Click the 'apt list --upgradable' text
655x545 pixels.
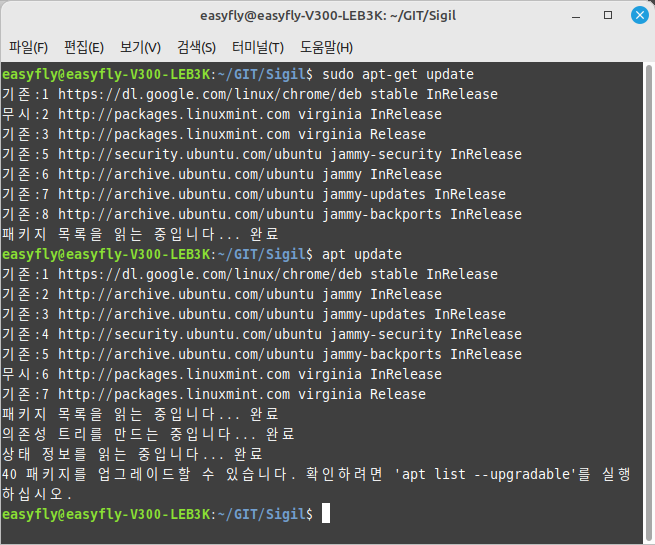click(x=486, y=474)
